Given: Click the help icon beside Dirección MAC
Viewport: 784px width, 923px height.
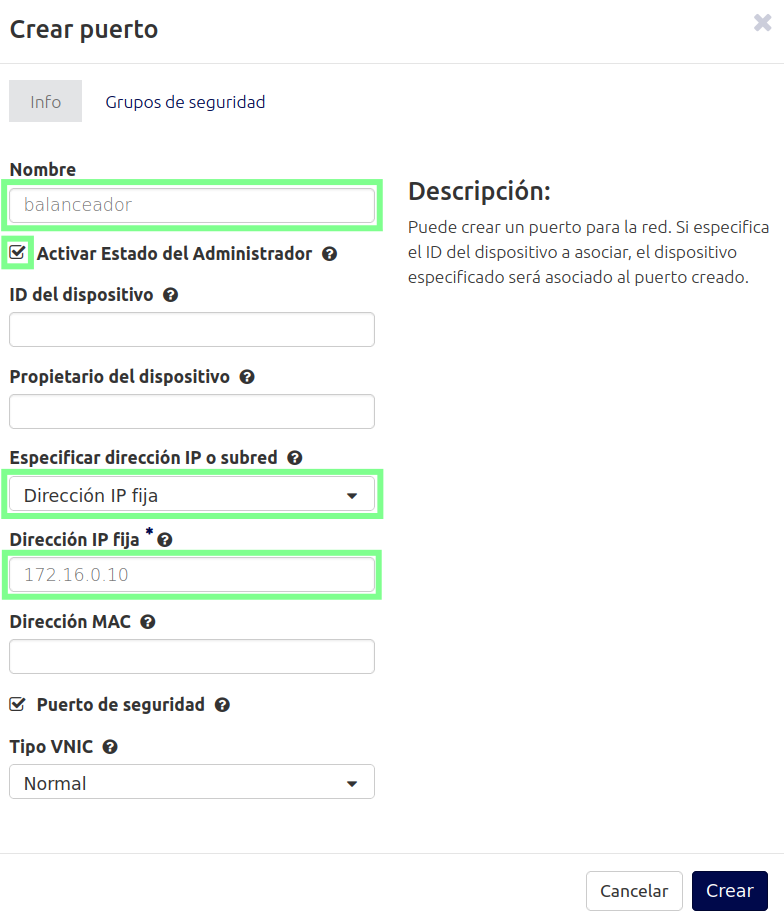Looking at the screenshot, I should click(x=146, y=621).
